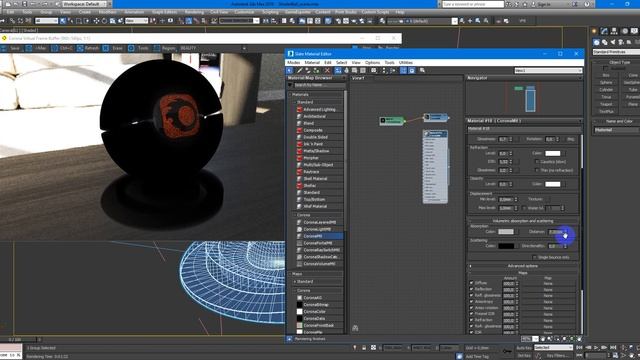This screenshot has width=640, height=360.
Task: Open the Modes menu in Material Editor
Action: pyautogui.click(x=293, y=62)
